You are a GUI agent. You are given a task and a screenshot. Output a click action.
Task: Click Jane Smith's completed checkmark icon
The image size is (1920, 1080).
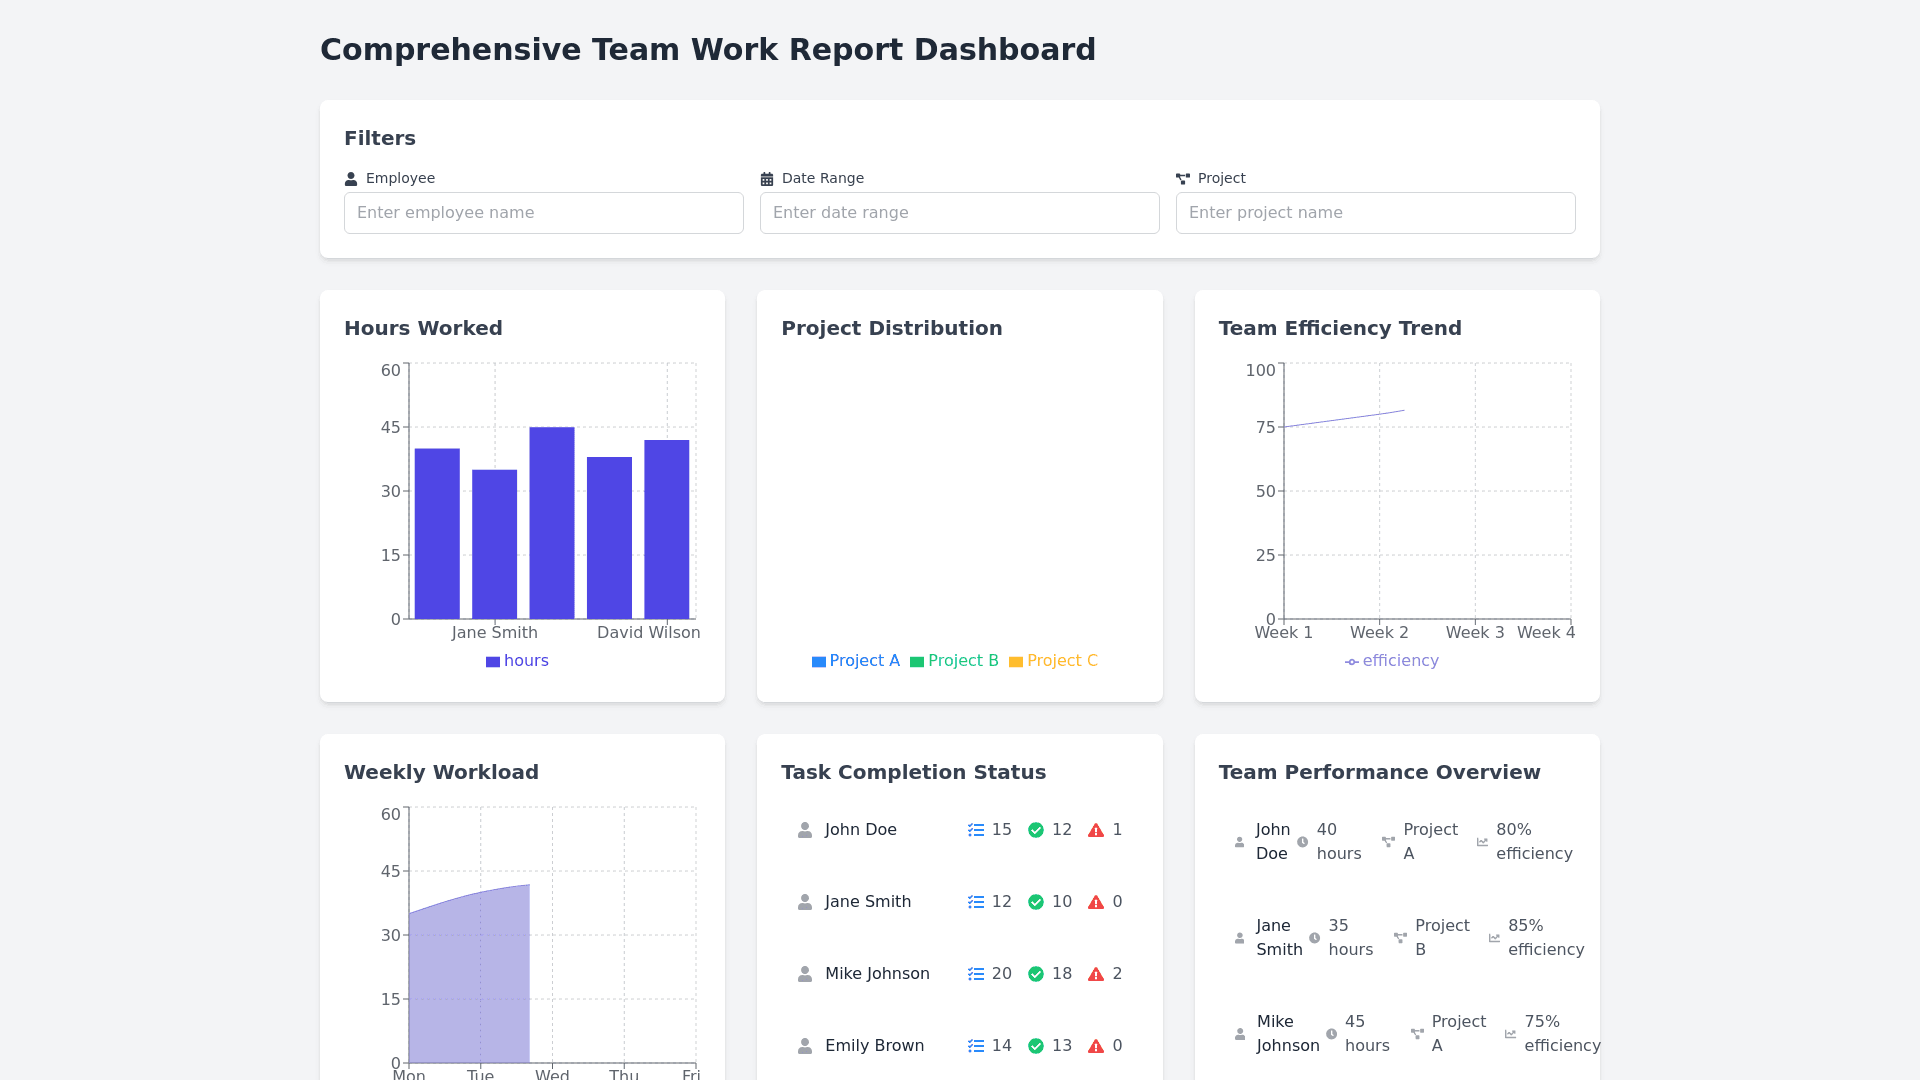pyautogui.click(x=1036, y=902)
